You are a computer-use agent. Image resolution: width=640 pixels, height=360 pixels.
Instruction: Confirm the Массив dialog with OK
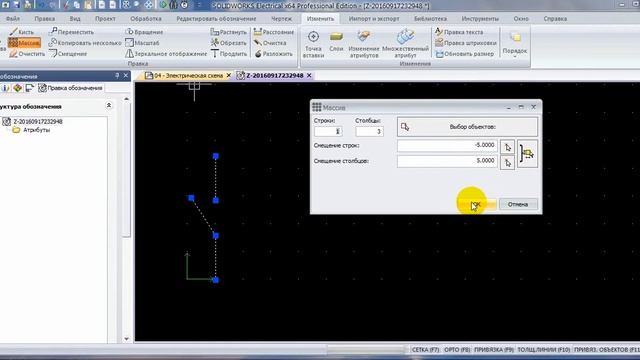pyautogui.click(x=477, y=204)
